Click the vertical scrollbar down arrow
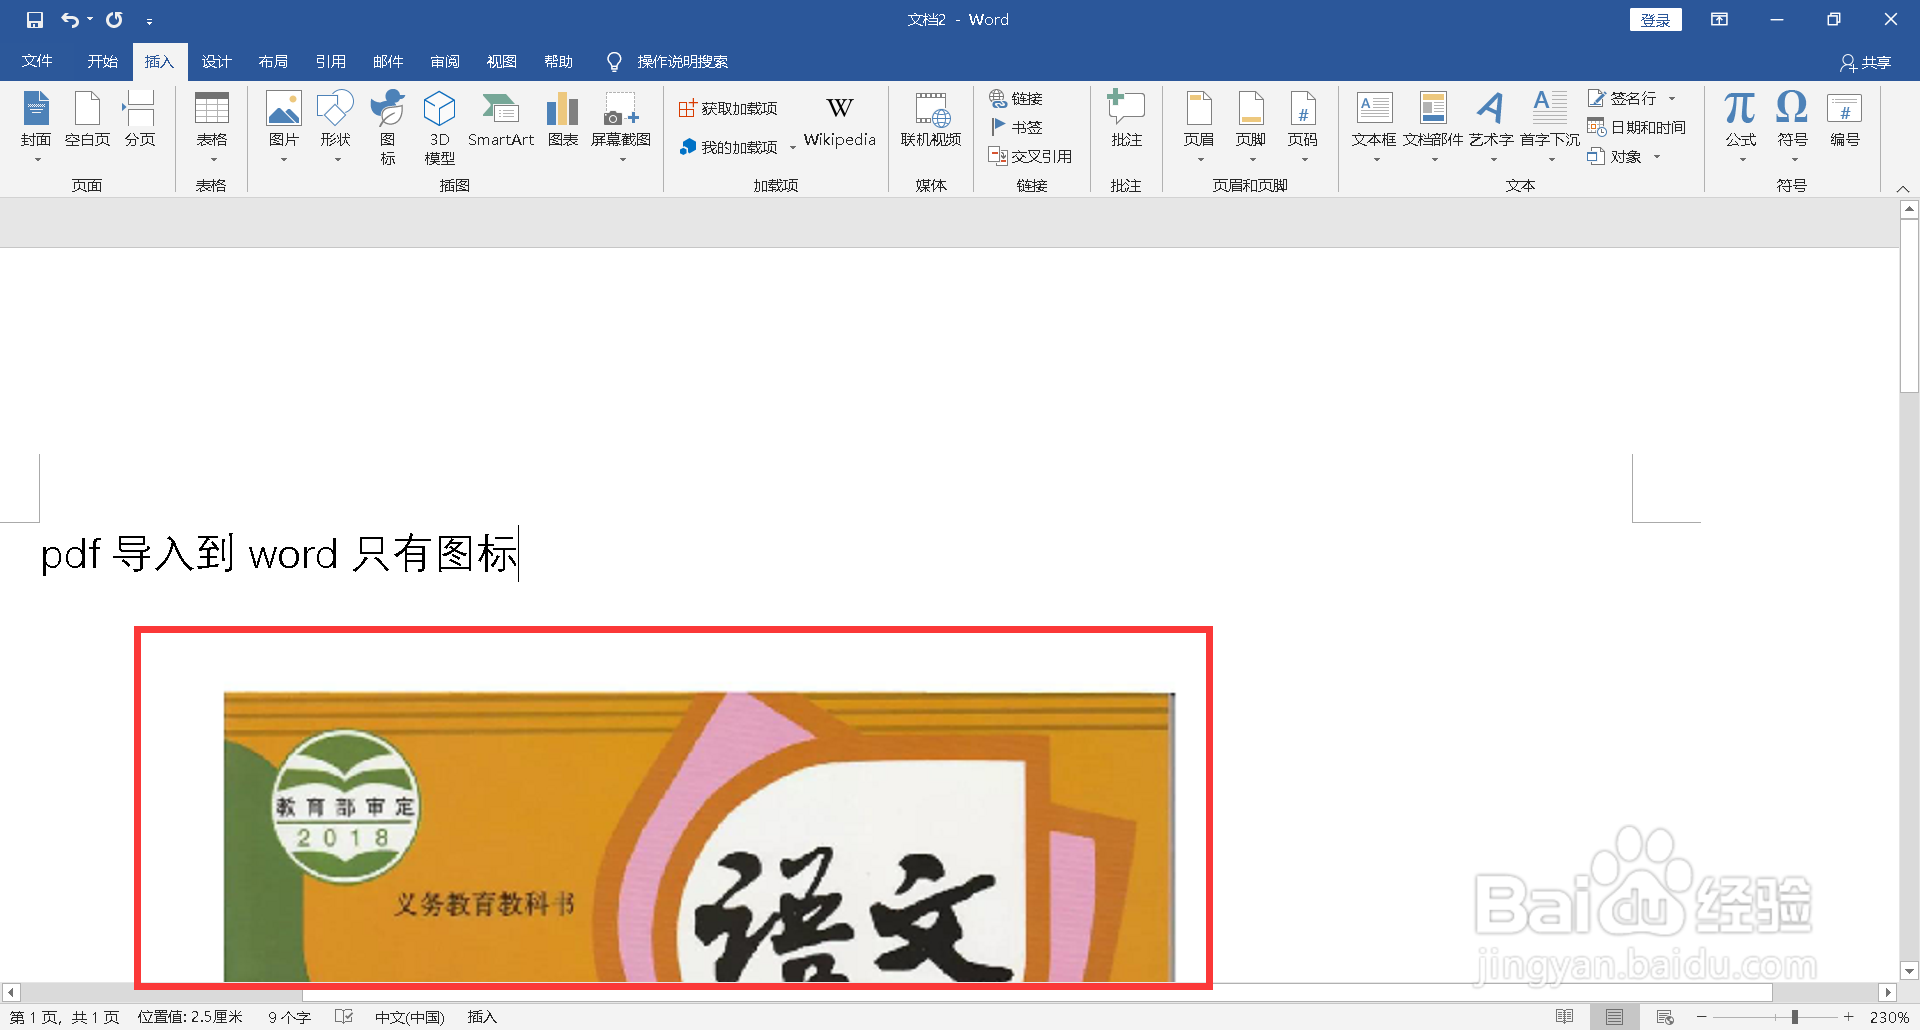The height and width of the screenshot is (1030, 1920). tap(1909, 970)
